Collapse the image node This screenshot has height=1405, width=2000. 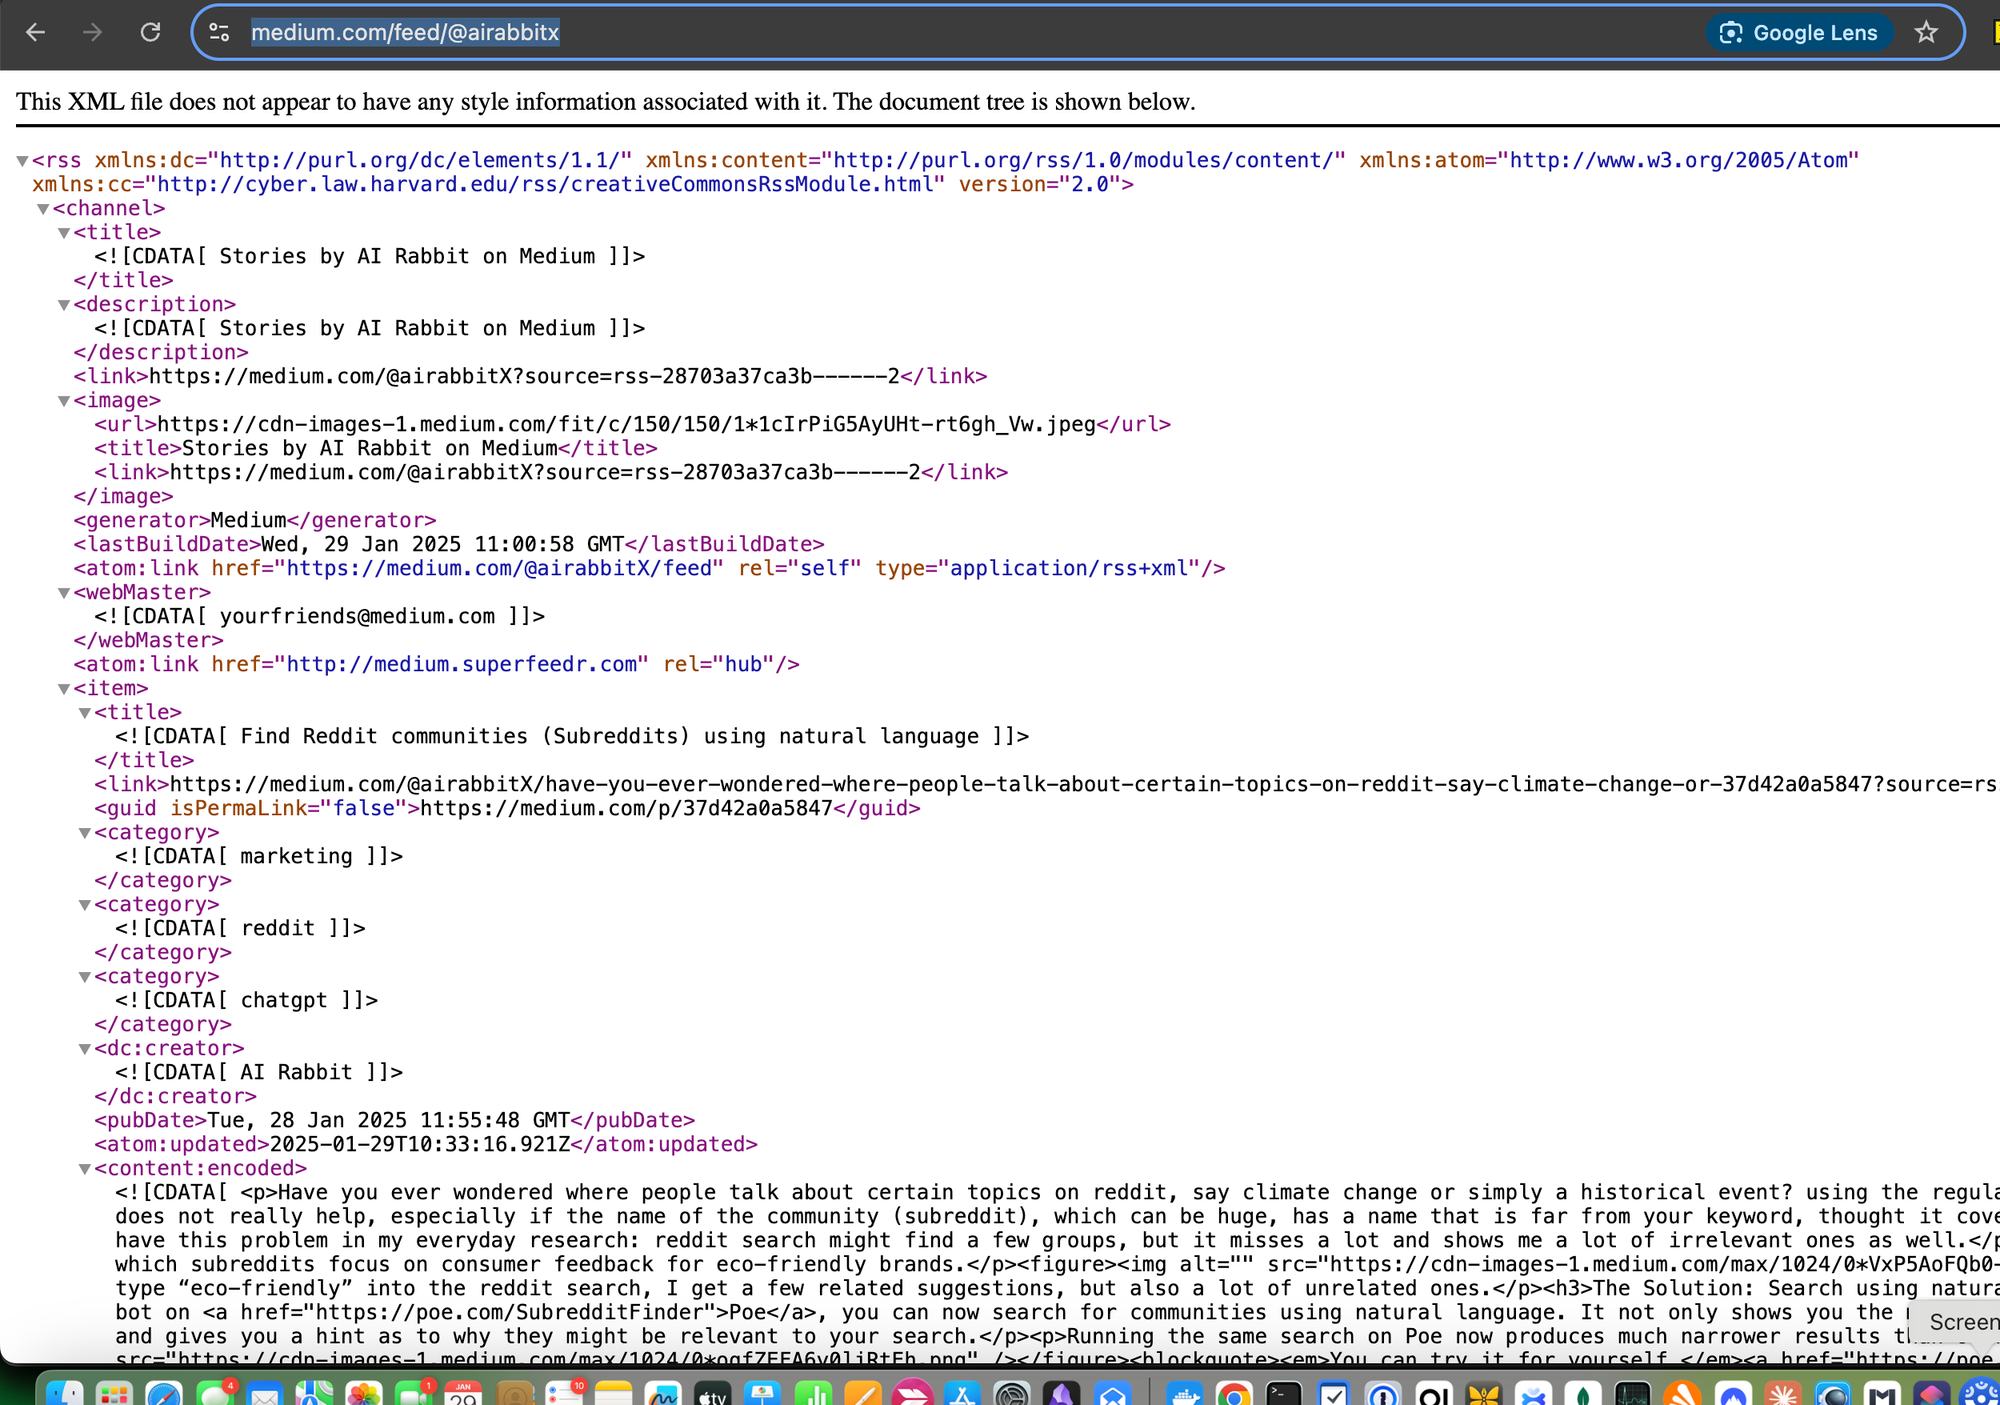coord(64,401)
